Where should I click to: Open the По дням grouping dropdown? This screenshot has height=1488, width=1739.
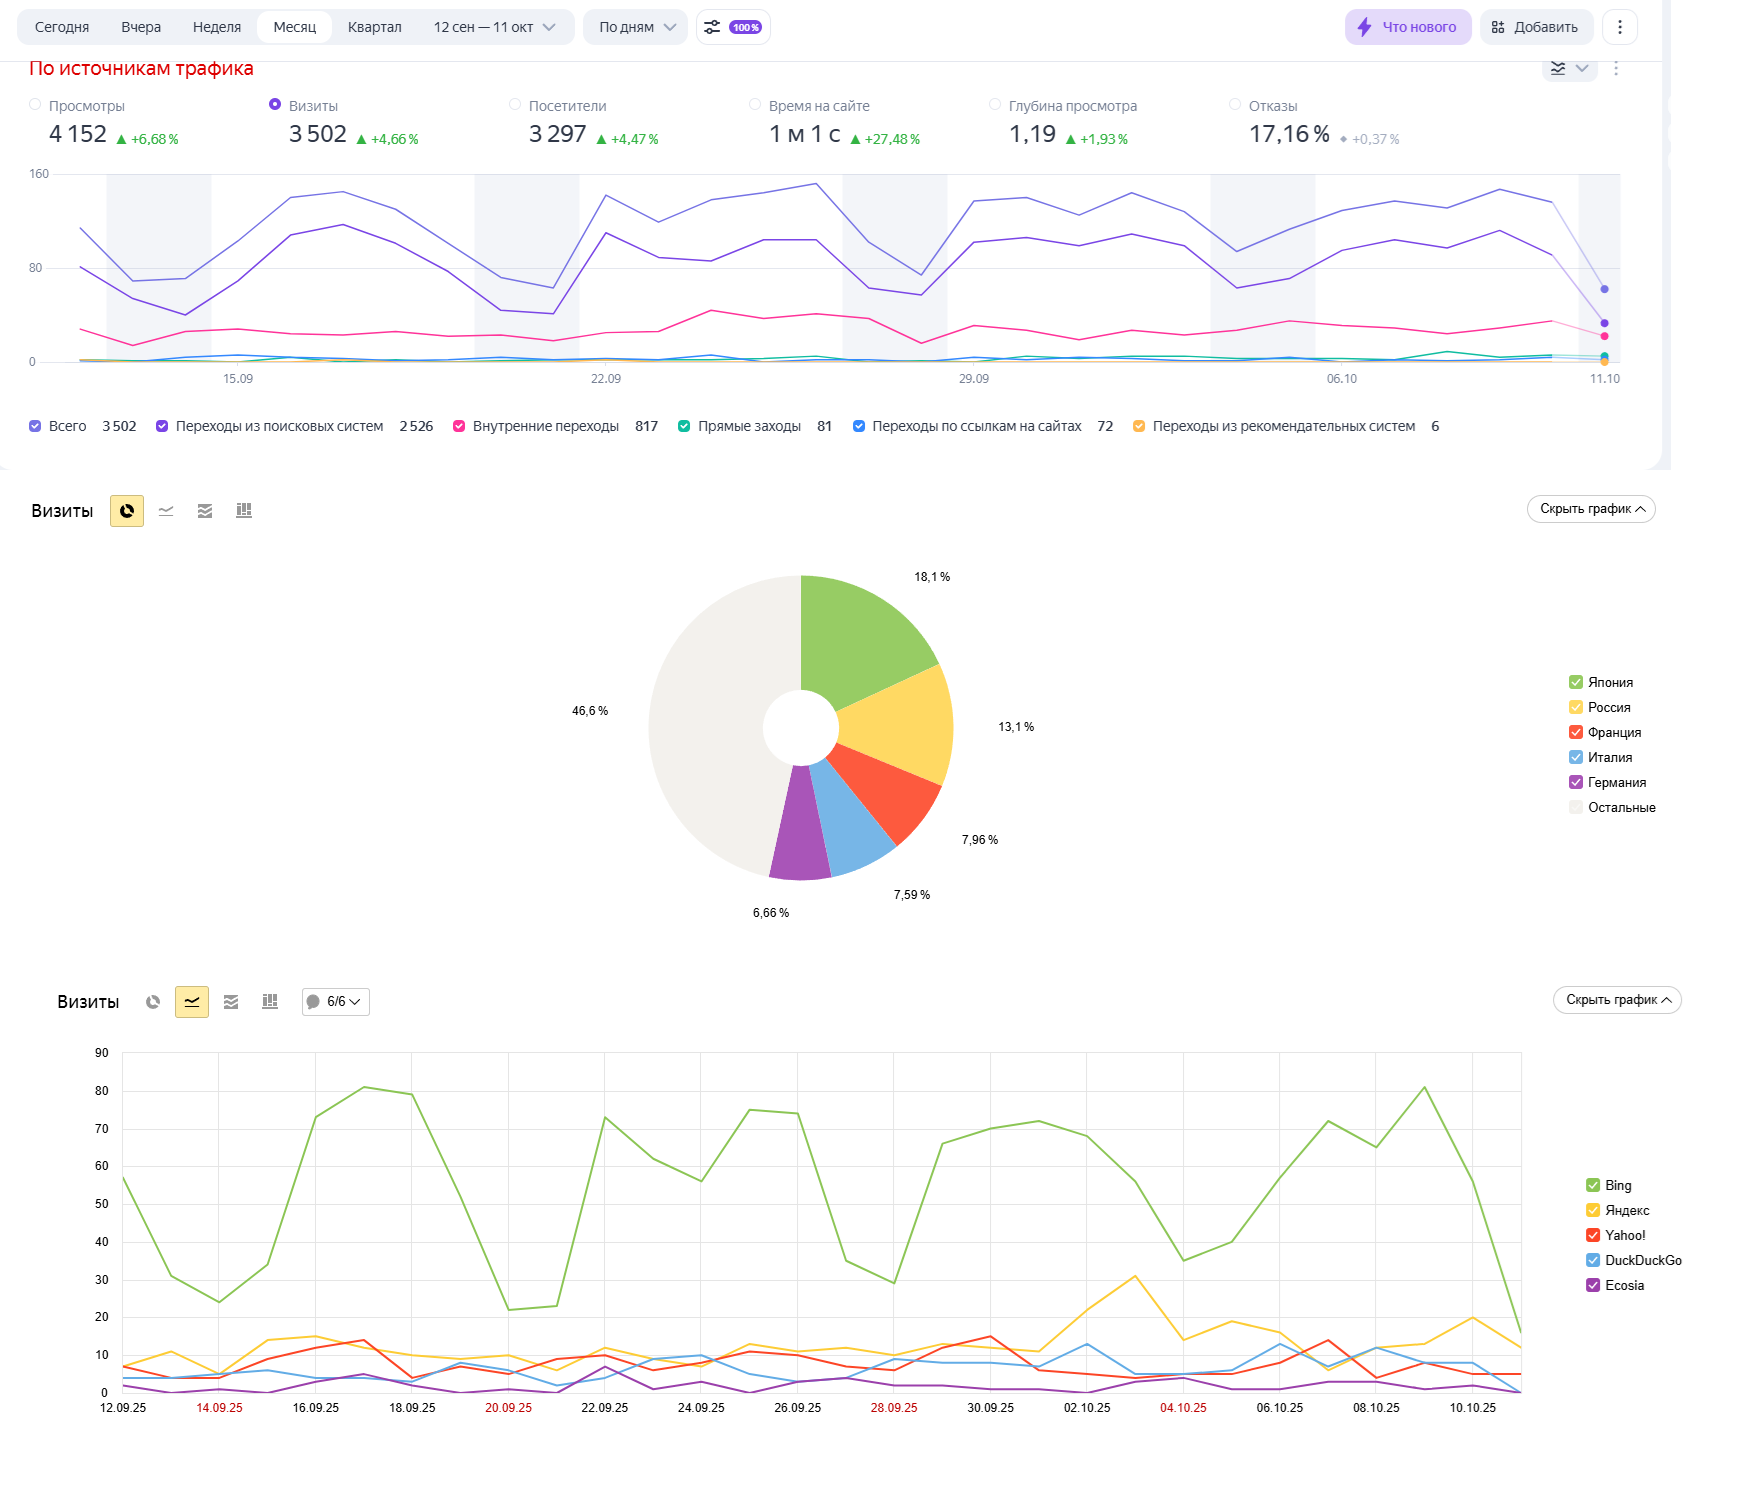(636, 27)
